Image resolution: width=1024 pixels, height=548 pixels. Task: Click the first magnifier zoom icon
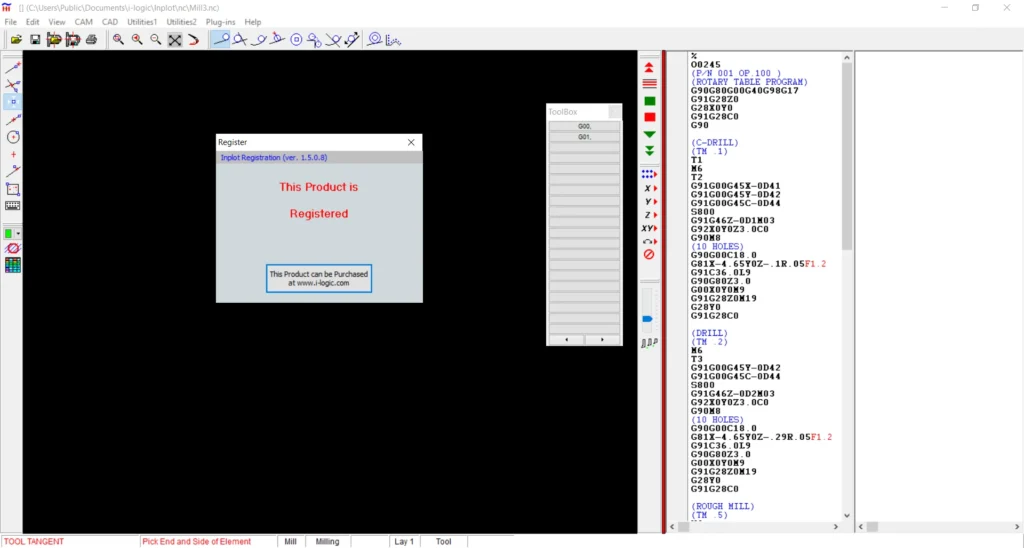[x=118, y=40]
